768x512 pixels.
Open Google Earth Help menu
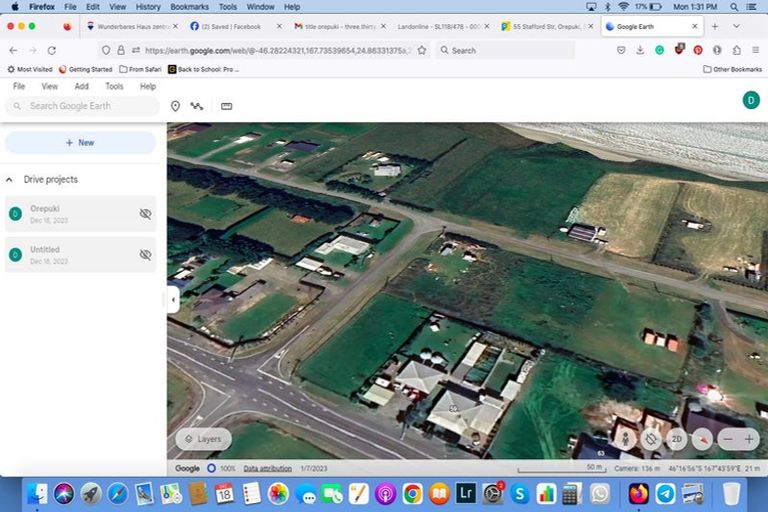148,86
